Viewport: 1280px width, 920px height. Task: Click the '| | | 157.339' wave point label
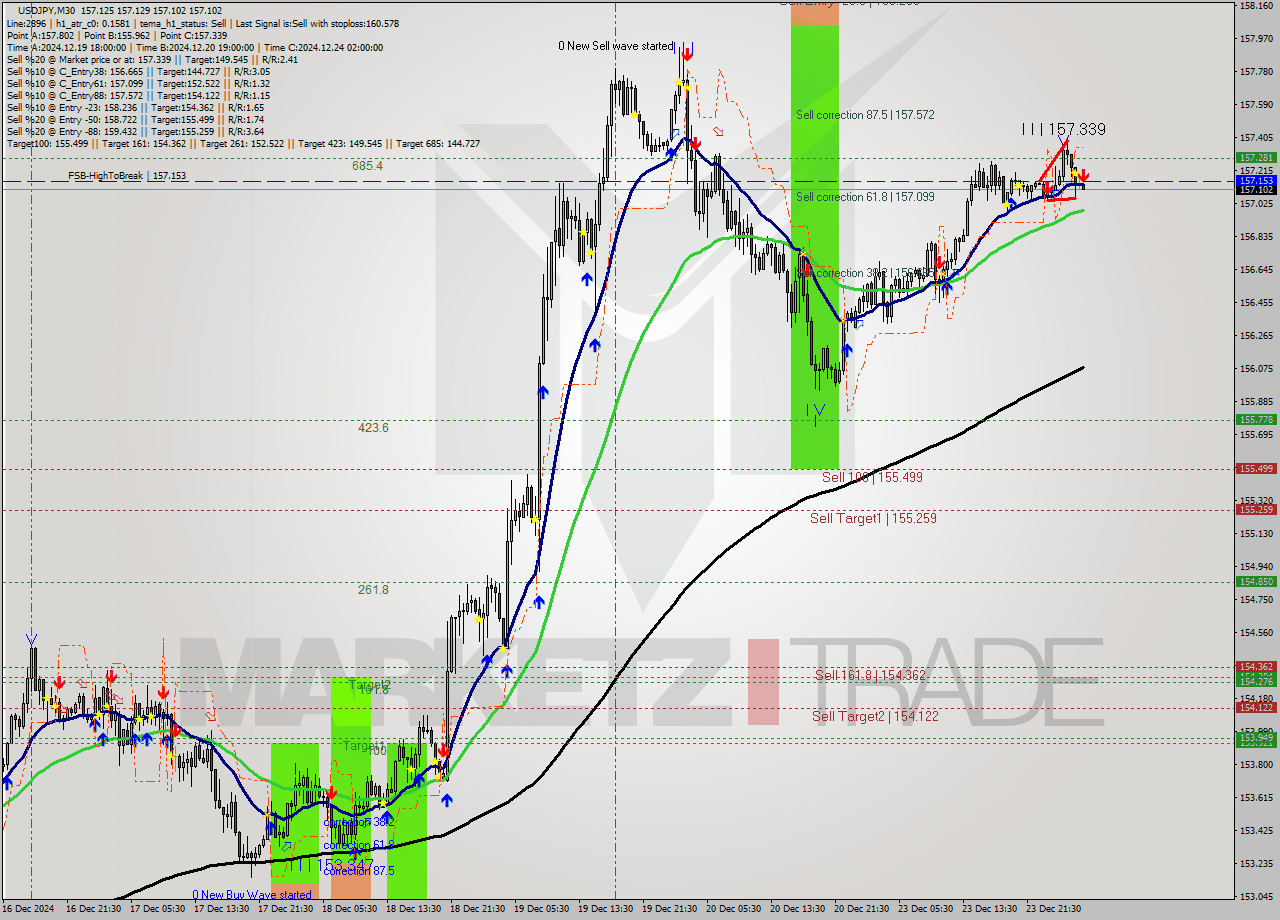pos(1063,130)
